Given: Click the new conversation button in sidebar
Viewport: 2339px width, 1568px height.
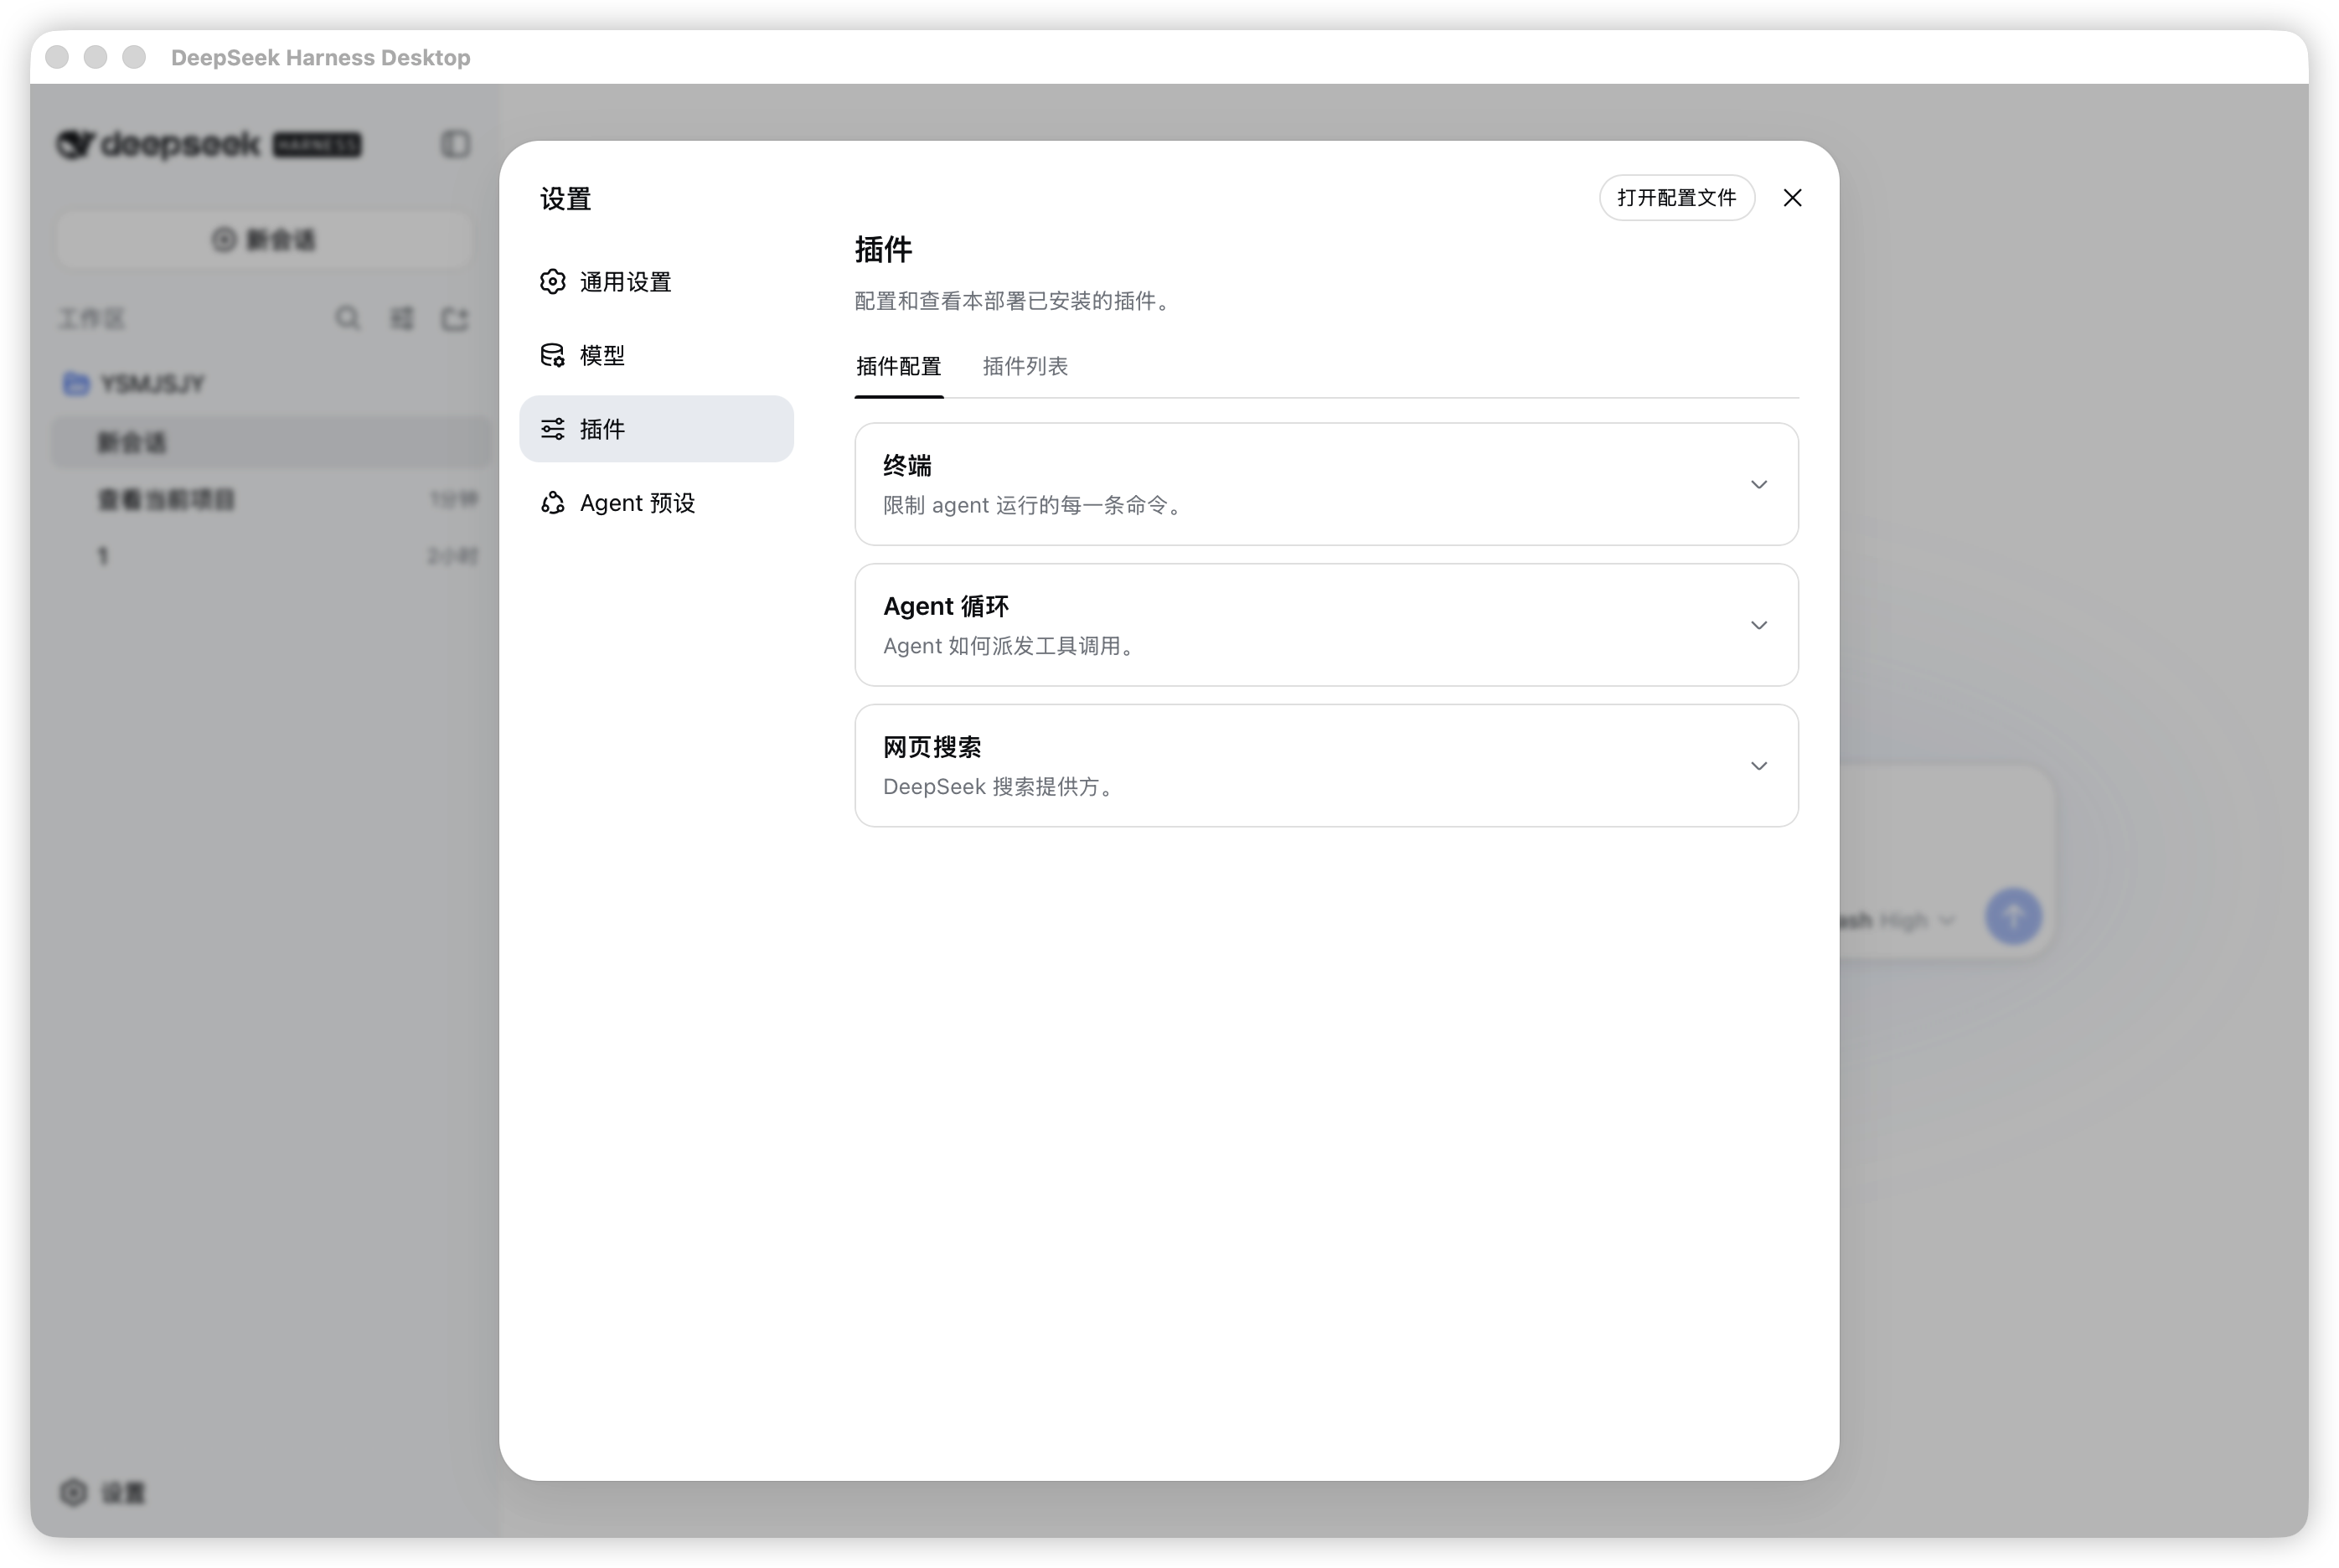Looking at the screenshot, I should click(264, 240).
